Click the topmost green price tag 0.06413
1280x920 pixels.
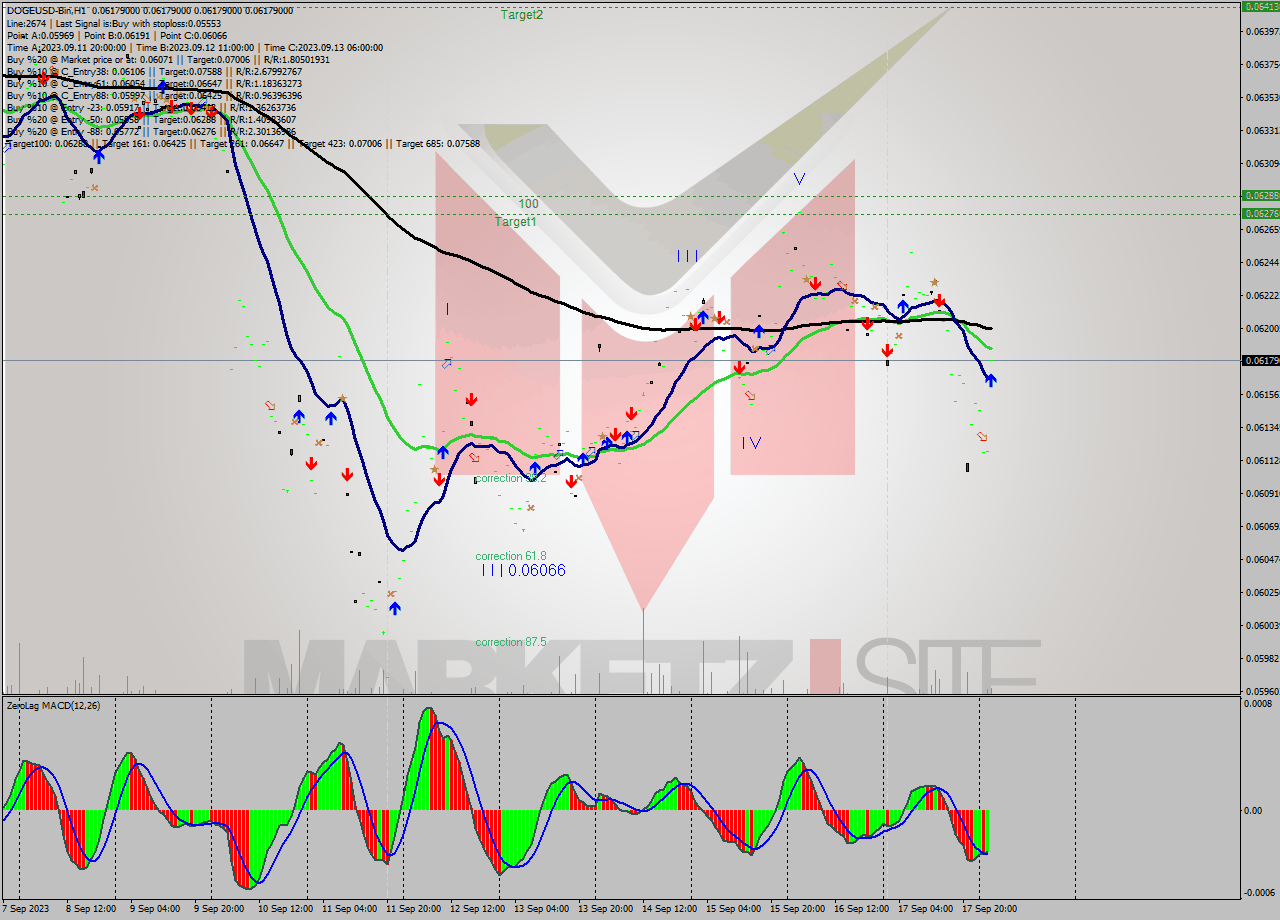1259,6
